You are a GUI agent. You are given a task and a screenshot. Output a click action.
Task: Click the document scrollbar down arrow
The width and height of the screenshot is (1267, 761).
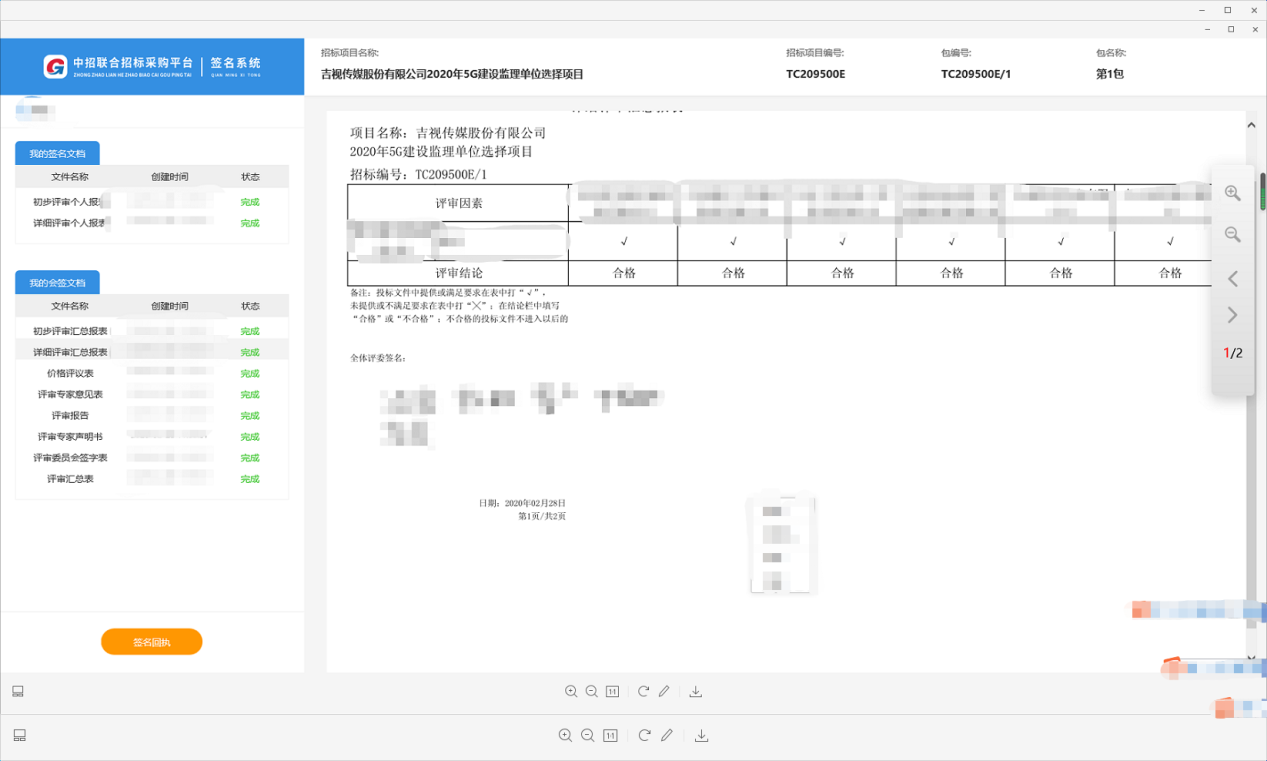tap(1251, 659)
